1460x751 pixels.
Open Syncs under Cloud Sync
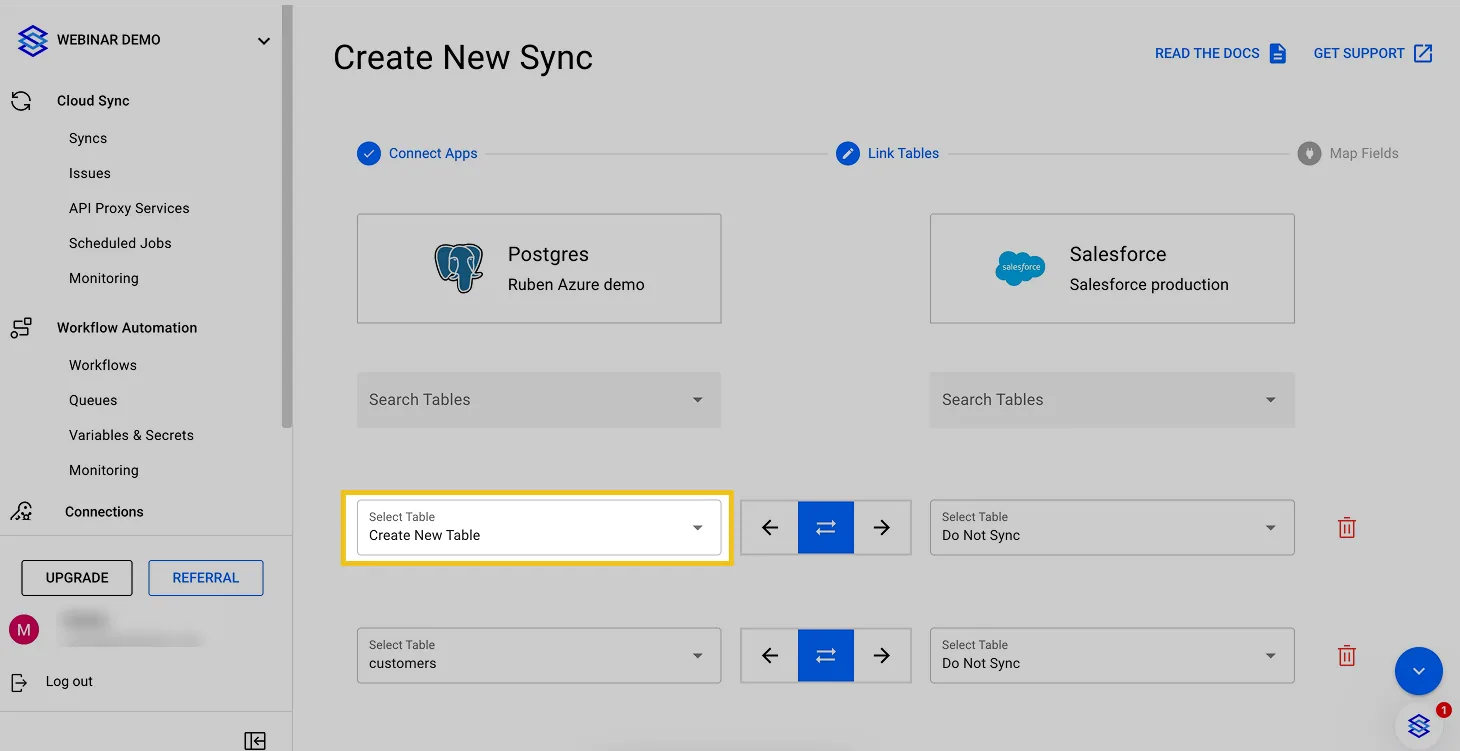(x=88, y=139)
